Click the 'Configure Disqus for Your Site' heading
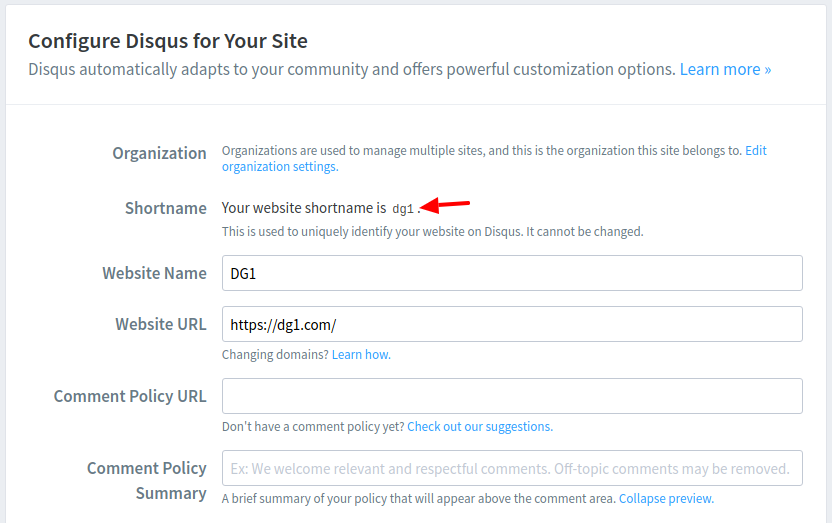This screenshot has width=832, height=523. 168,41
